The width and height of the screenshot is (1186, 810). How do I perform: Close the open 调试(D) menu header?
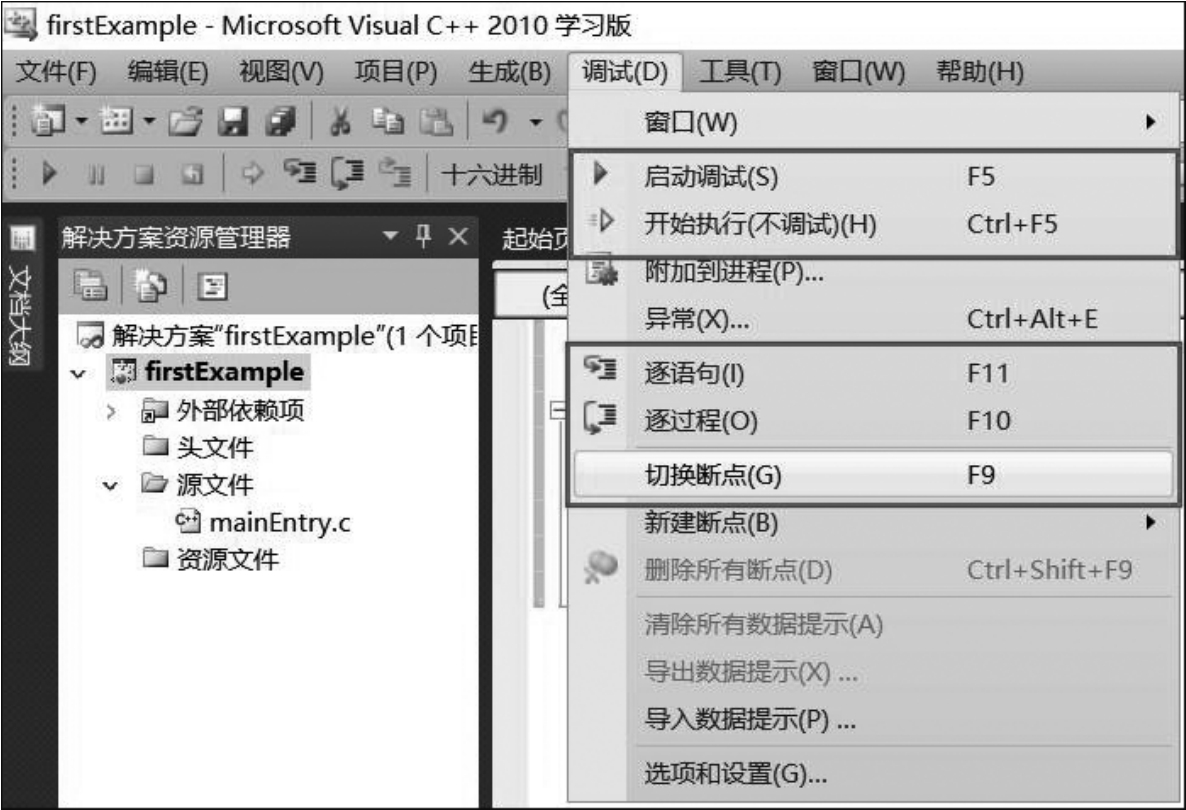[x=625, y=72]
